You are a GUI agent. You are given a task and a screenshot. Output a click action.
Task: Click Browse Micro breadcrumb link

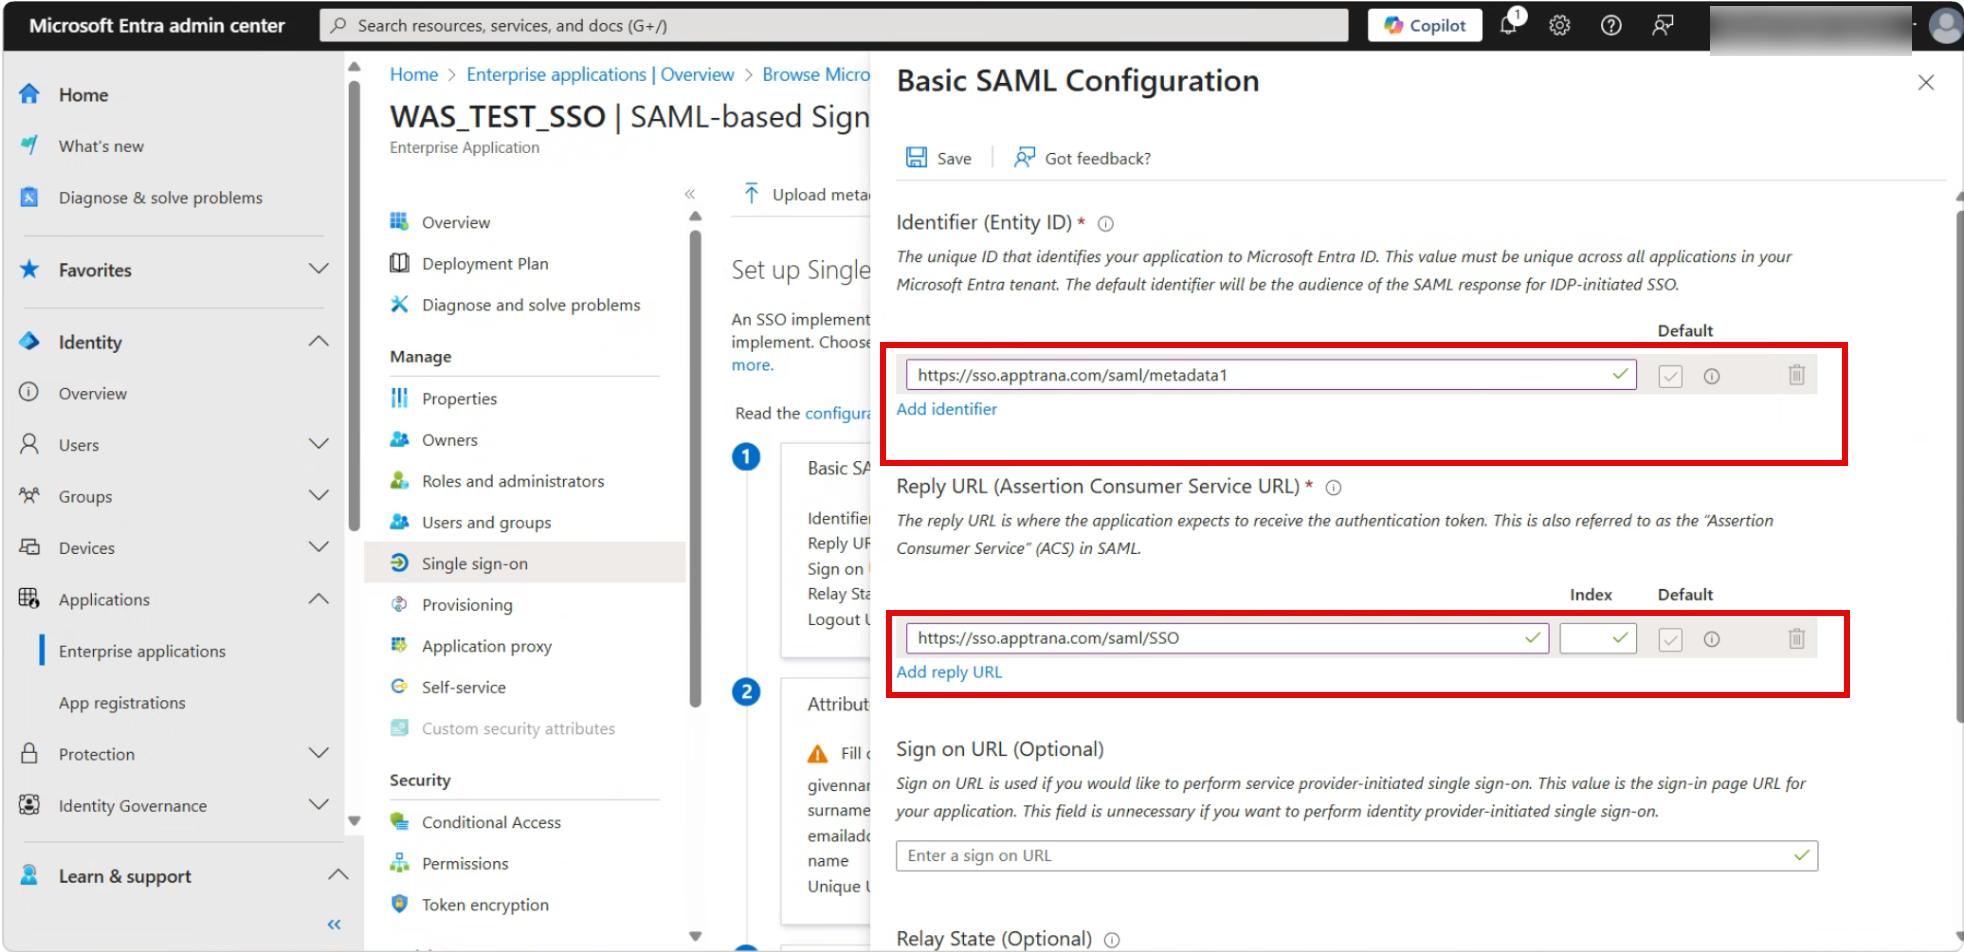pos(816,74)
